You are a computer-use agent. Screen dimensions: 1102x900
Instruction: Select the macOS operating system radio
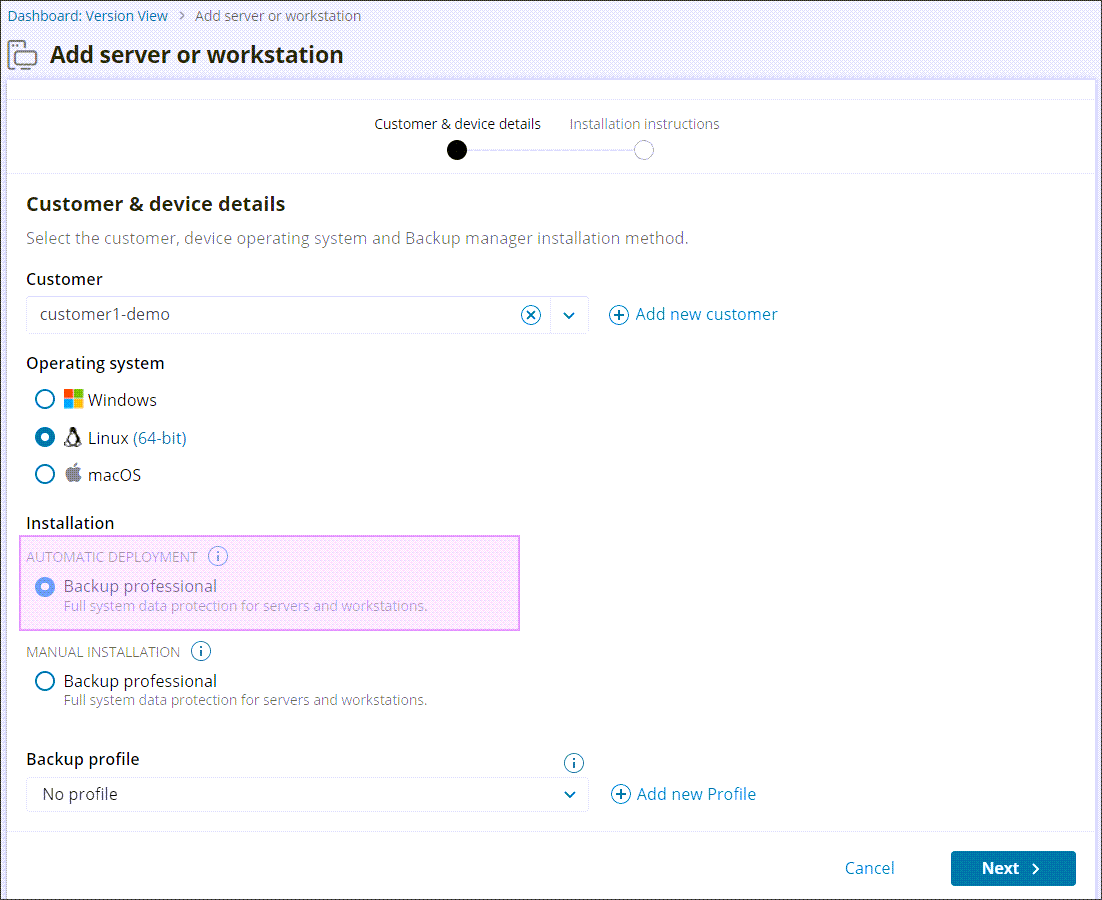tap(45, 474)
